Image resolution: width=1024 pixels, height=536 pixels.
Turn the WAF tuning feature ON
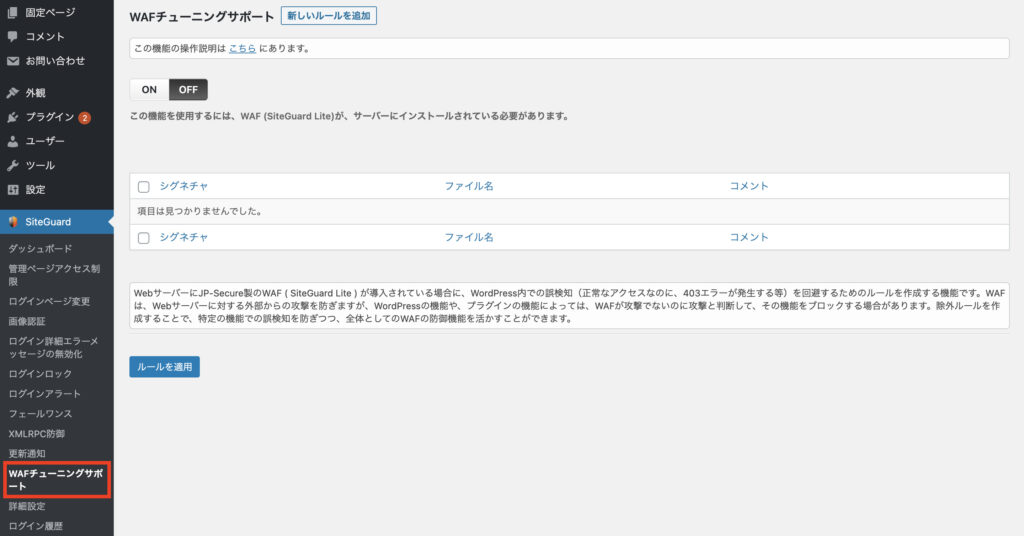coord(149,89)
